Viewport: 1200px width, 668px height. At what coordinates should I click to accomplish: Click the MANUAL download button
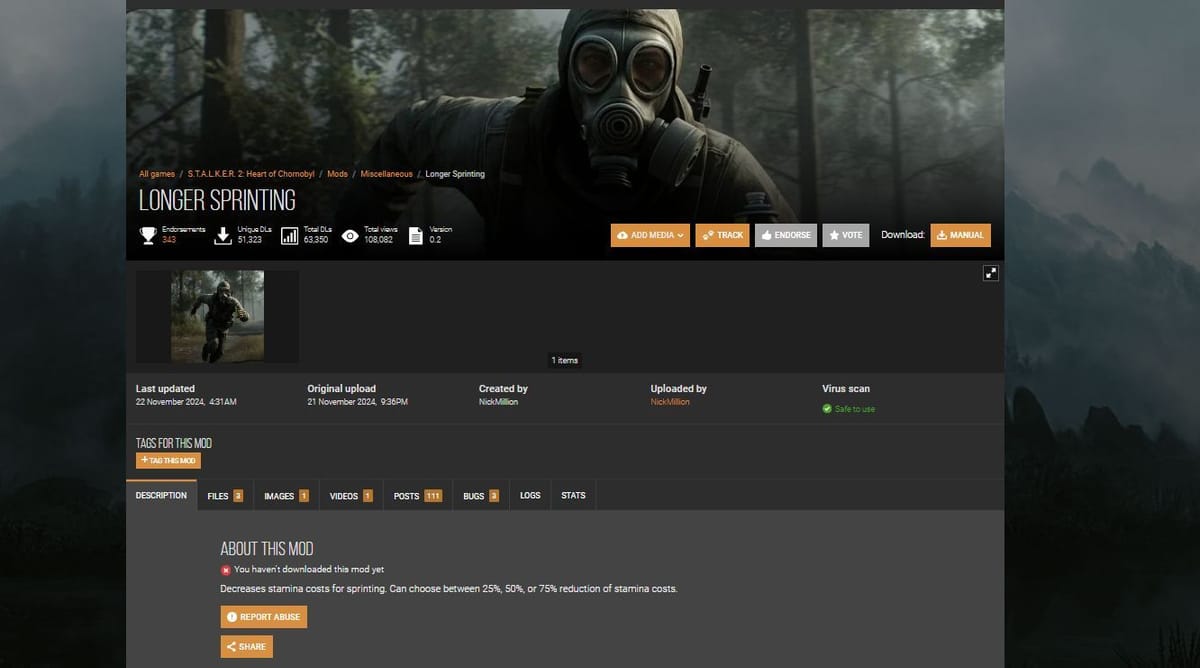[x=960, y=235]
